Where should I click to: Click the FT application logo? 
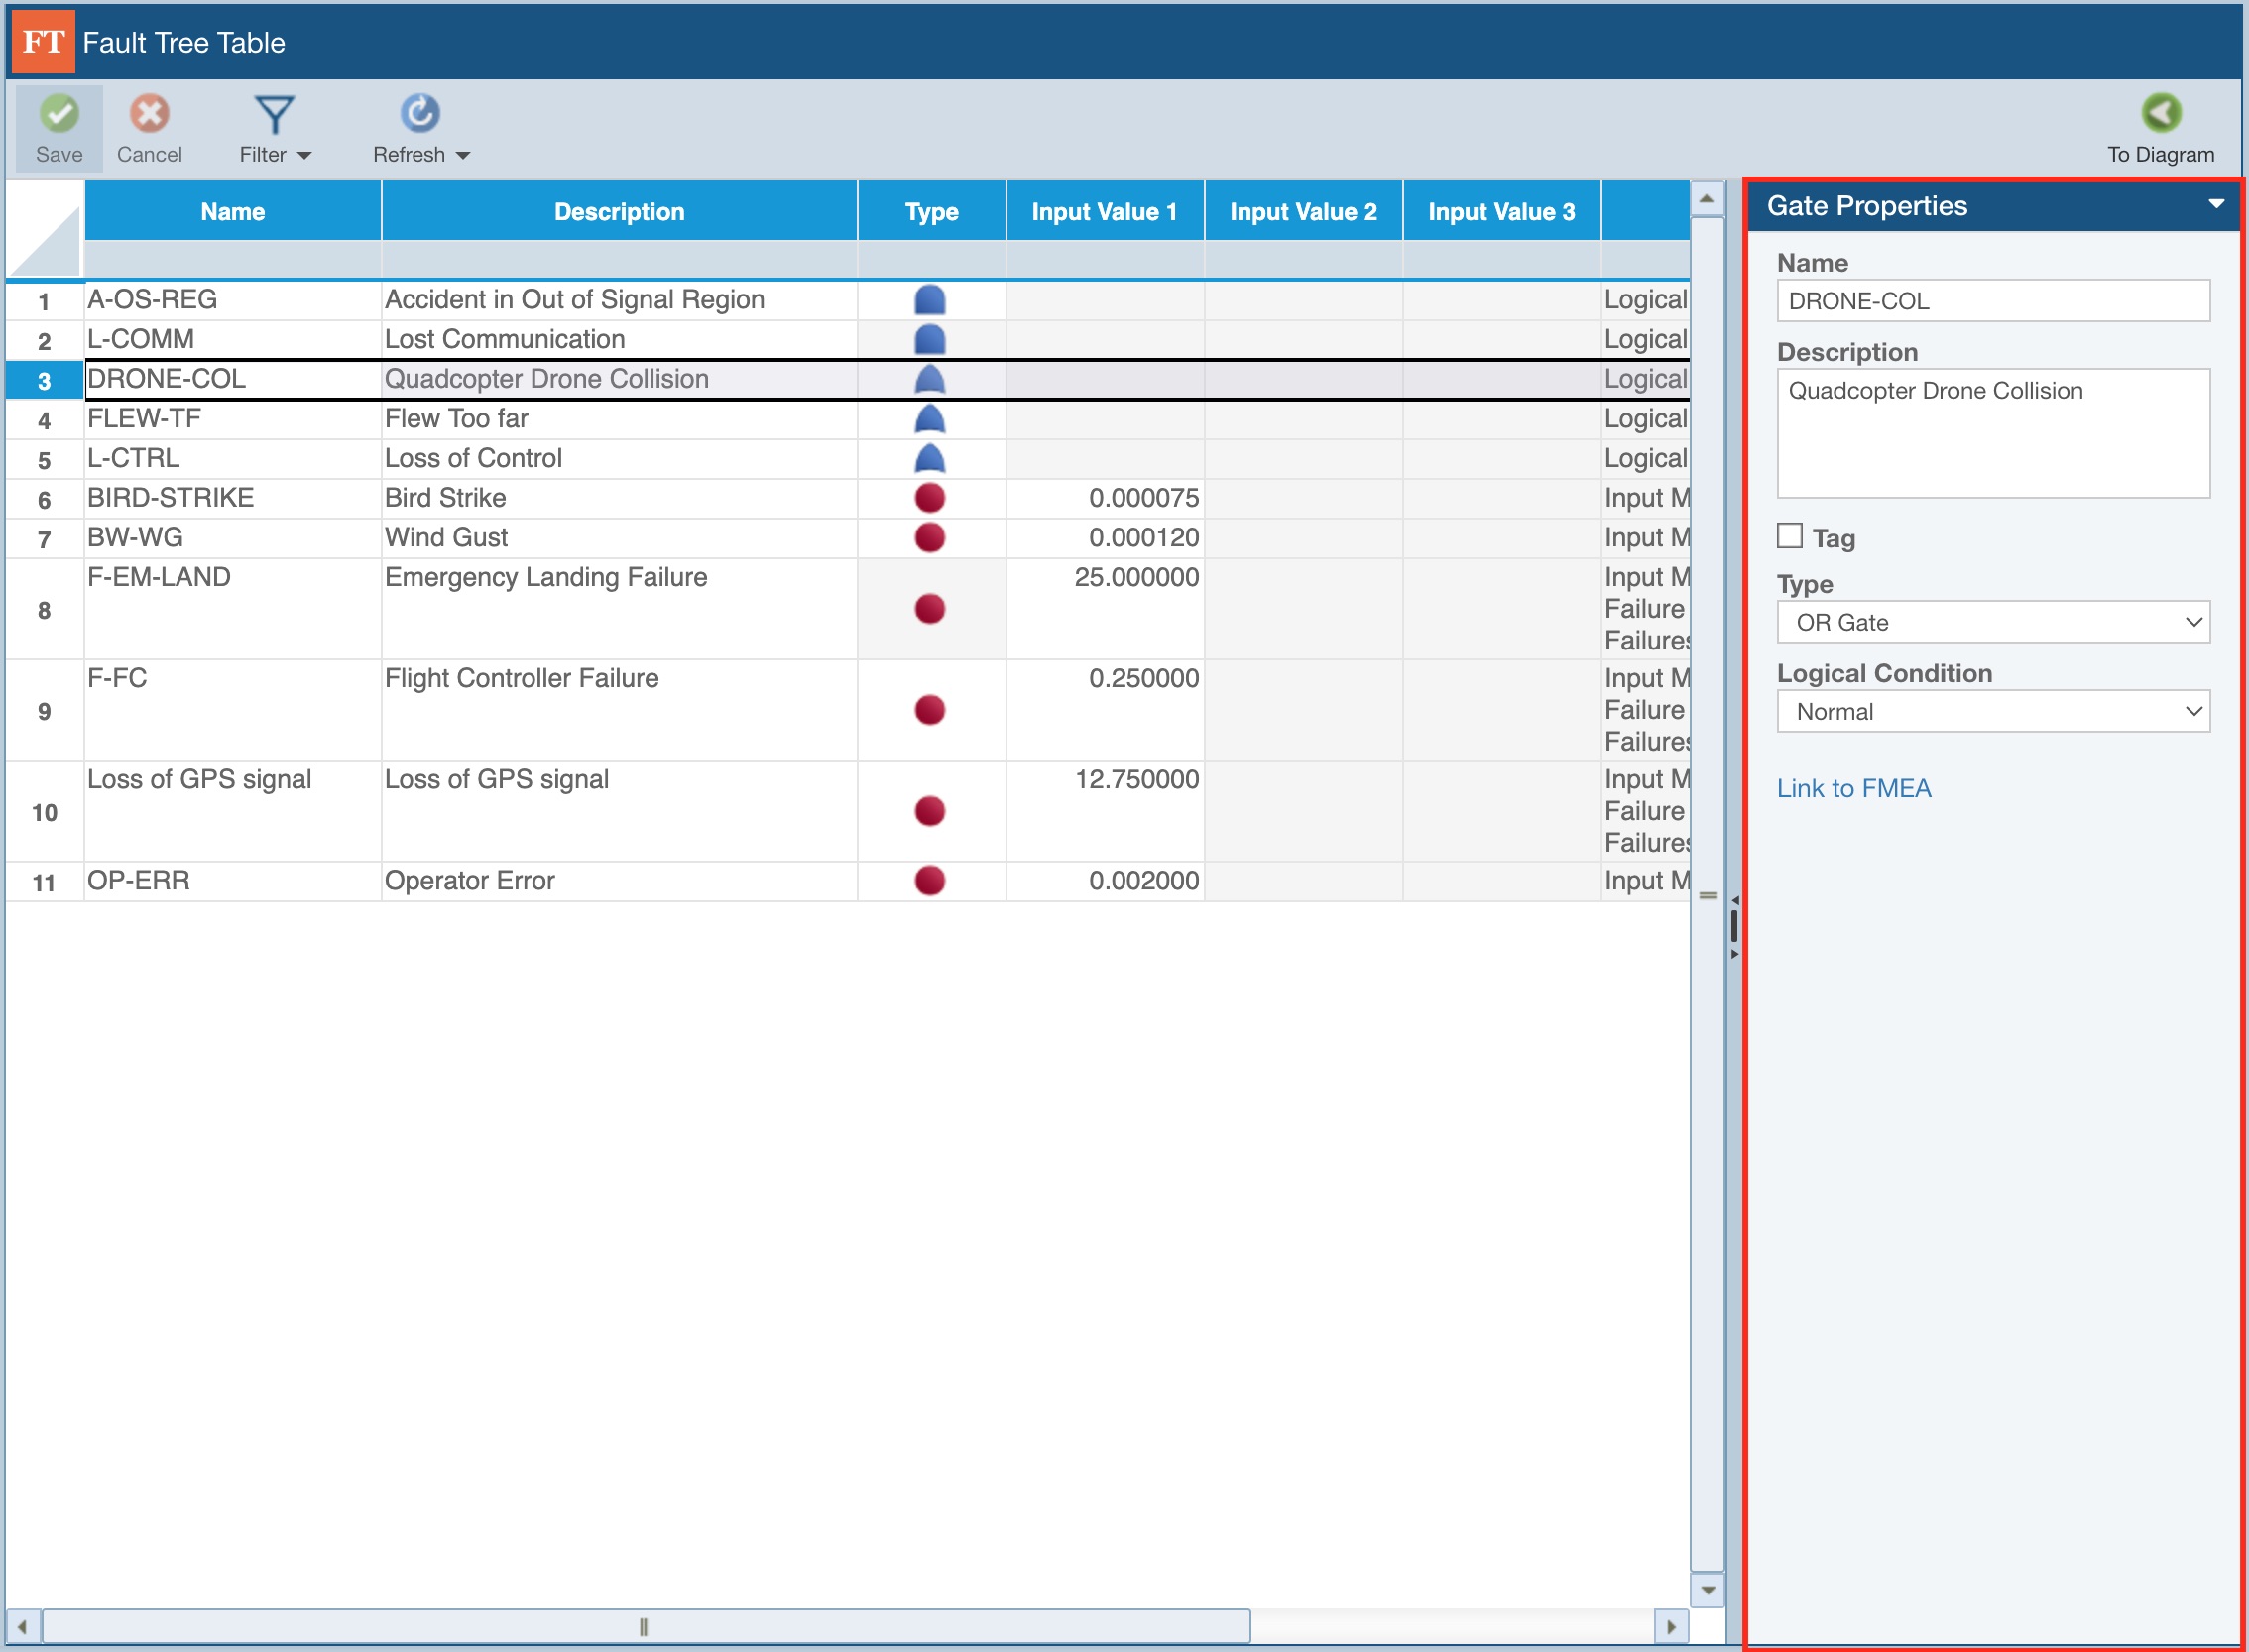pyautogui.click(x=43, y=42)
